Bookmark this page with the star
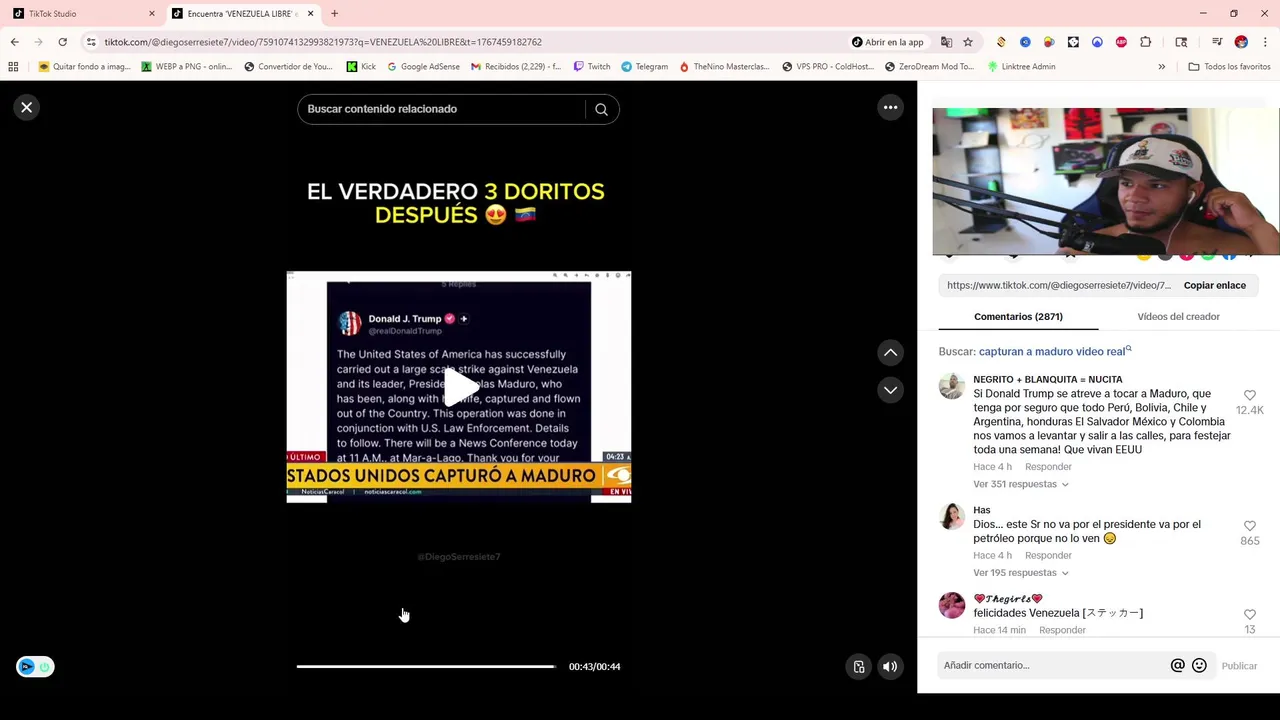Image resolution: width=1280 pixels, height=720 pixels. point(968,42)
